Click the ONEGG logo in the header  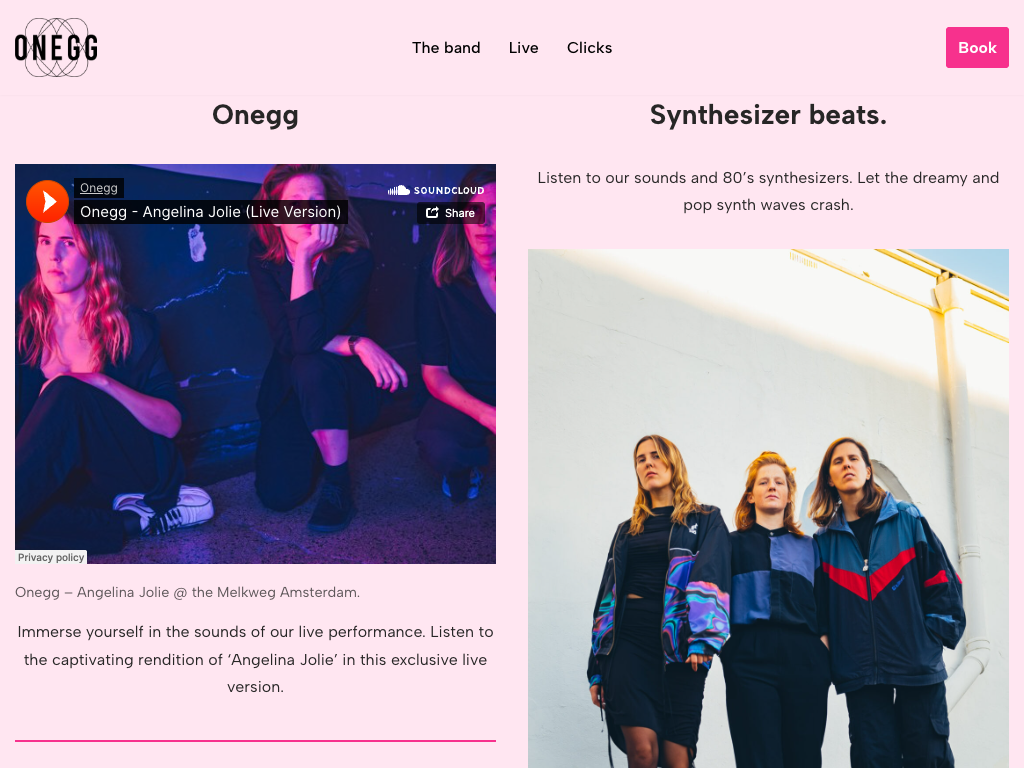[56, 48]
